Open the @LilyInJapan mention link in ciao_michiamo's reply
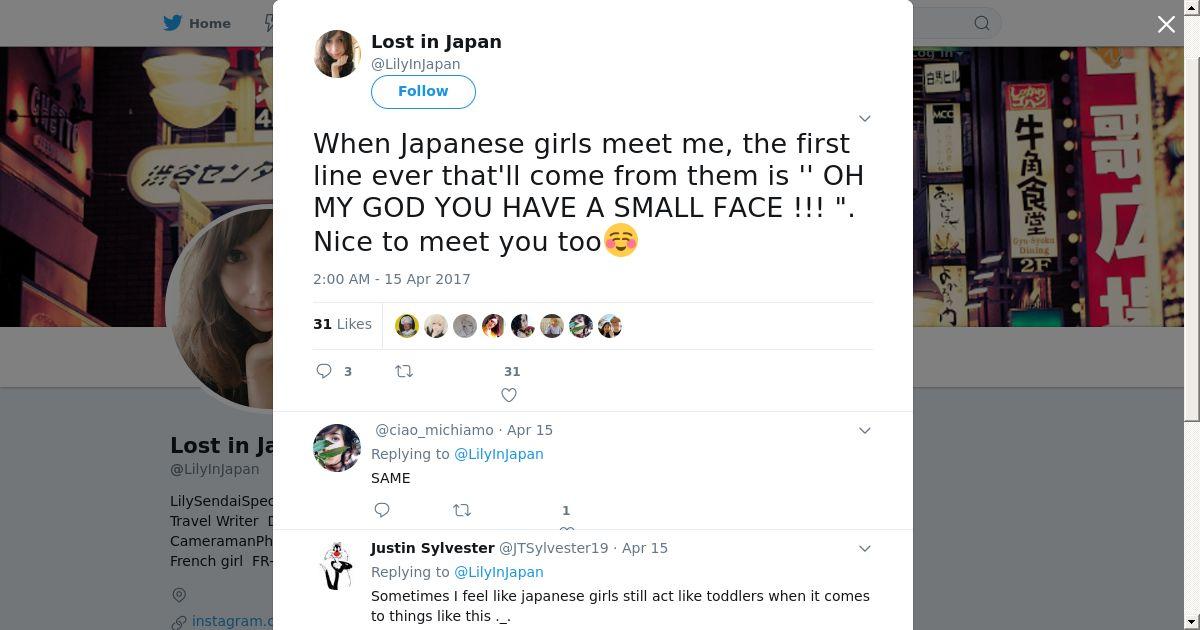Viewport: 1200px width, 630px height. click(499, 454)
